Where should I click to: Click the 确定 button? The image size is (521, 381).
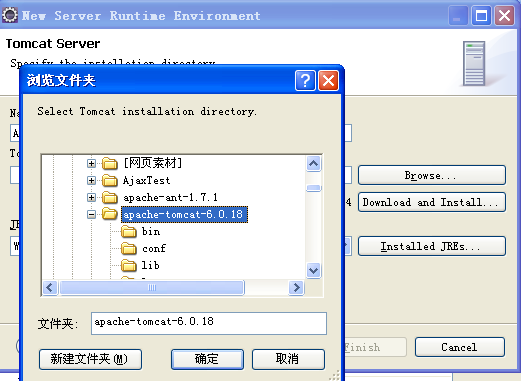[207, 359]
